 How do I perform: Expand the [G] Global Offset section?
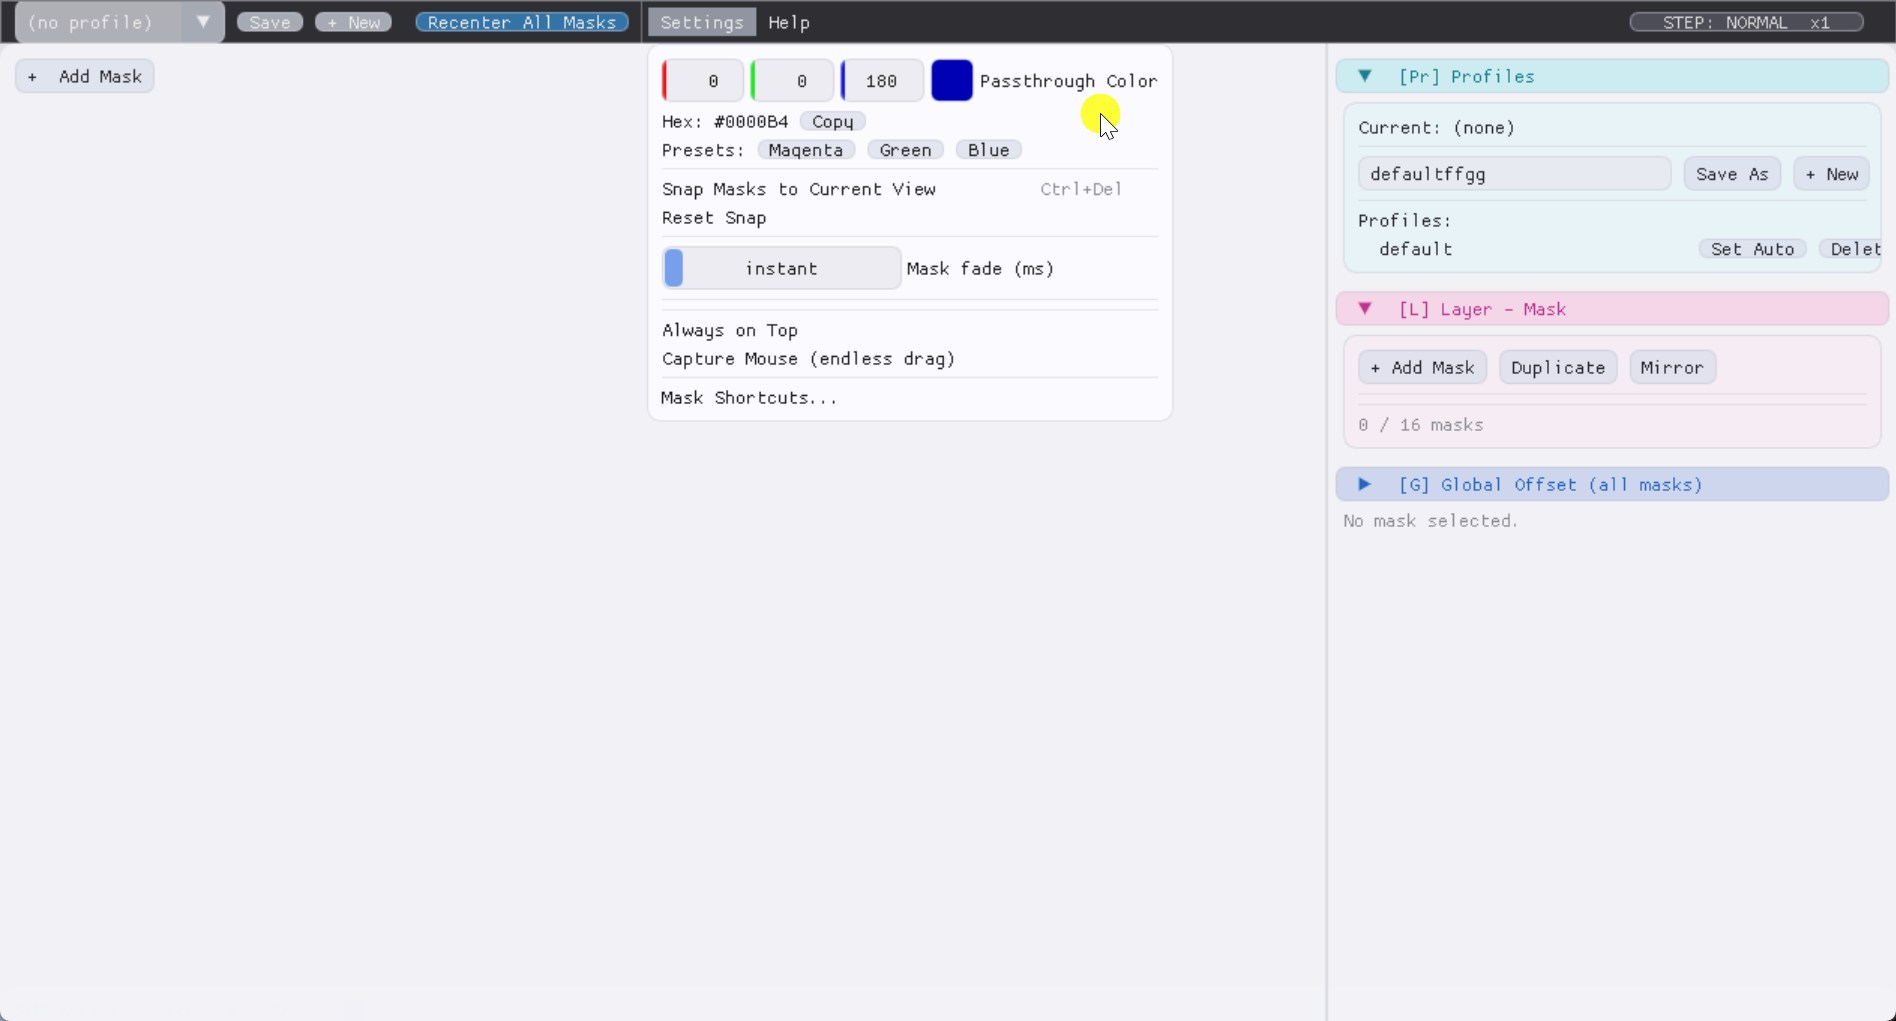point(1363,484)
